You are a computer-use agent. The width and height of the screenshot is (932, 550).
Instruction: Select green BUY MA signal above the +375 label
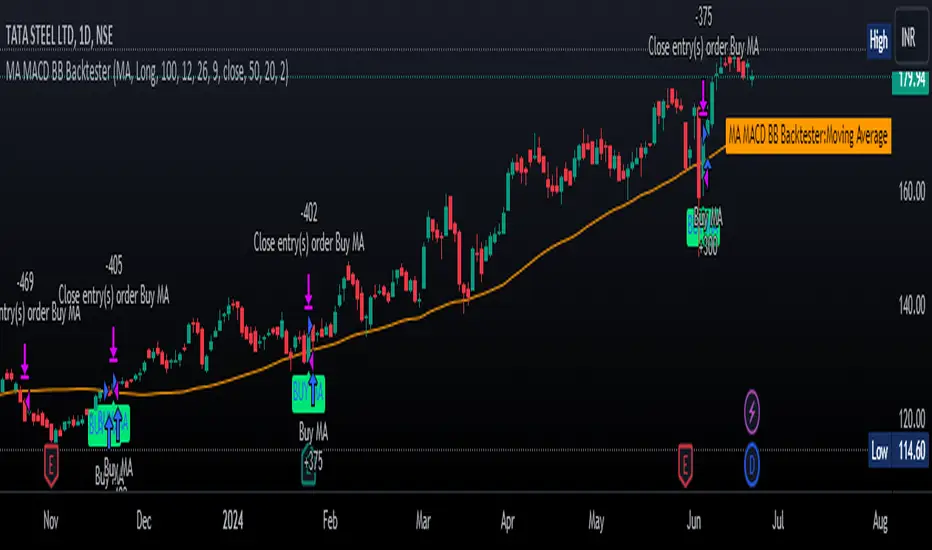coord(308,393)
